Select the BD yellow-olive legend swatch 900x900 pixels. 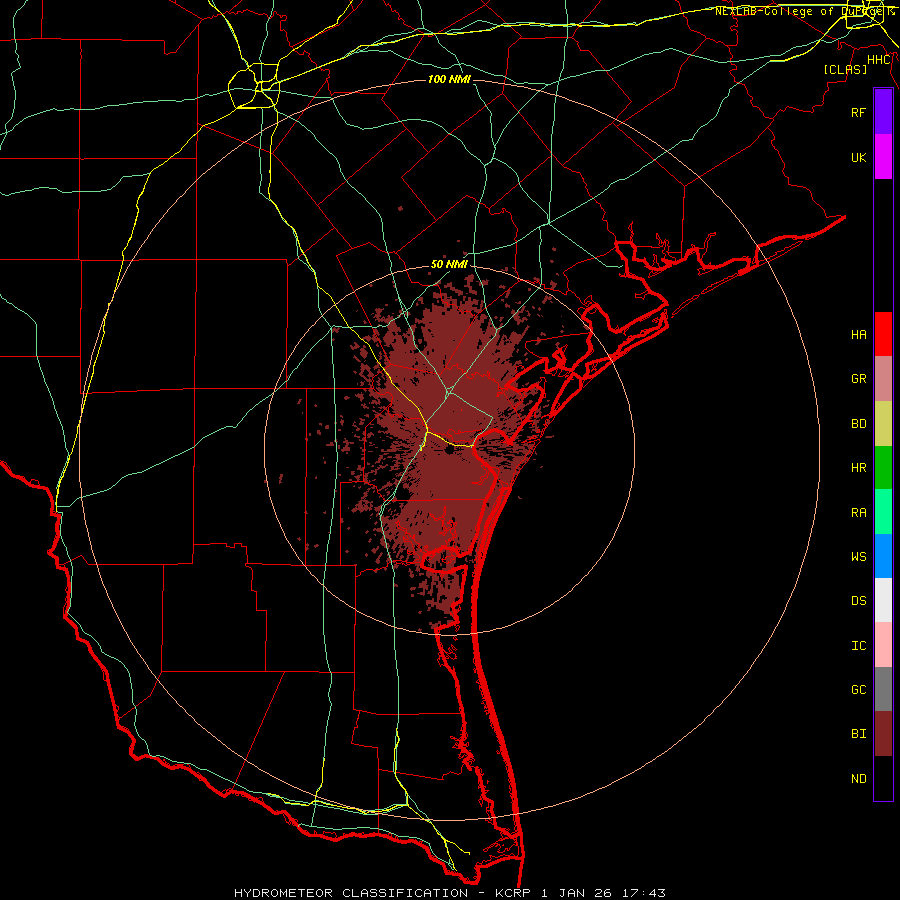pyautogui.click(x=883, y=424)
